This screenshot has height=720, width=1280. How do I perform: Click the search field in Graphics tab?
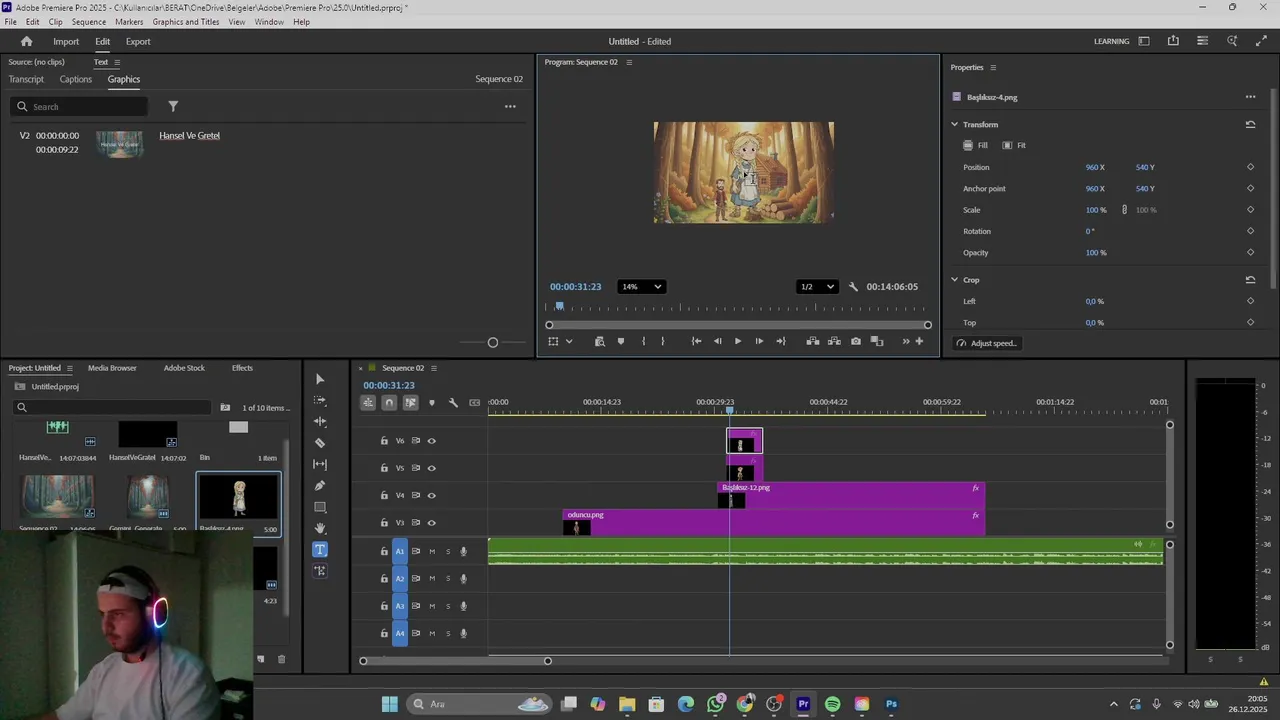80,106
